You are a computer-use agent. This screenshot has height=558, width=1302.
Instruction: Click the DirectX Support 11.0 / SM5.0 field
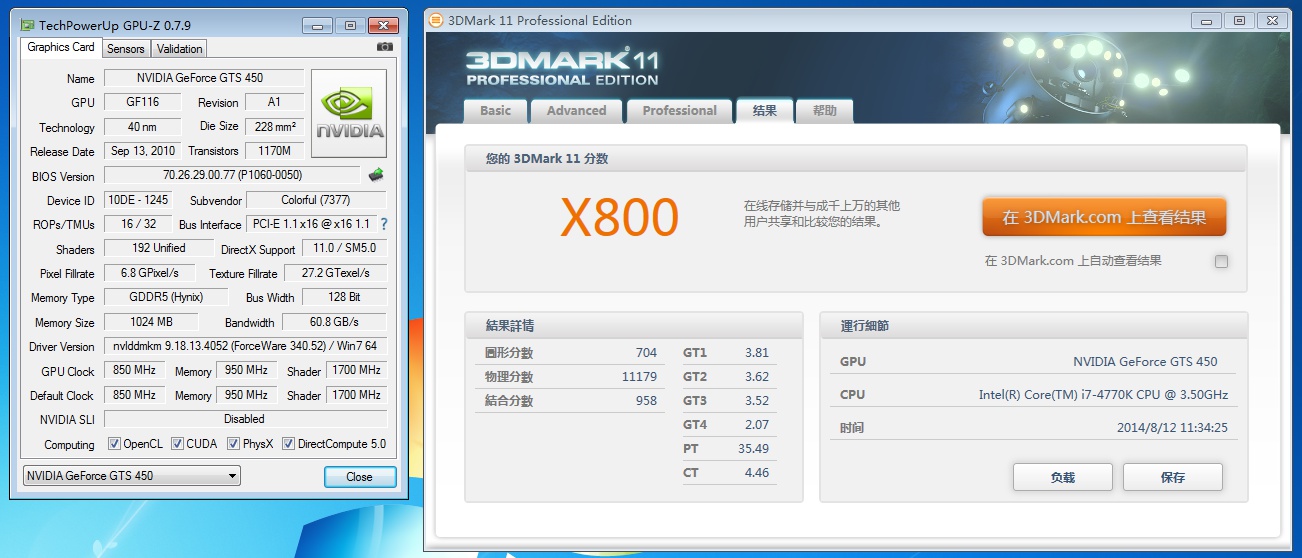[344, 248]
